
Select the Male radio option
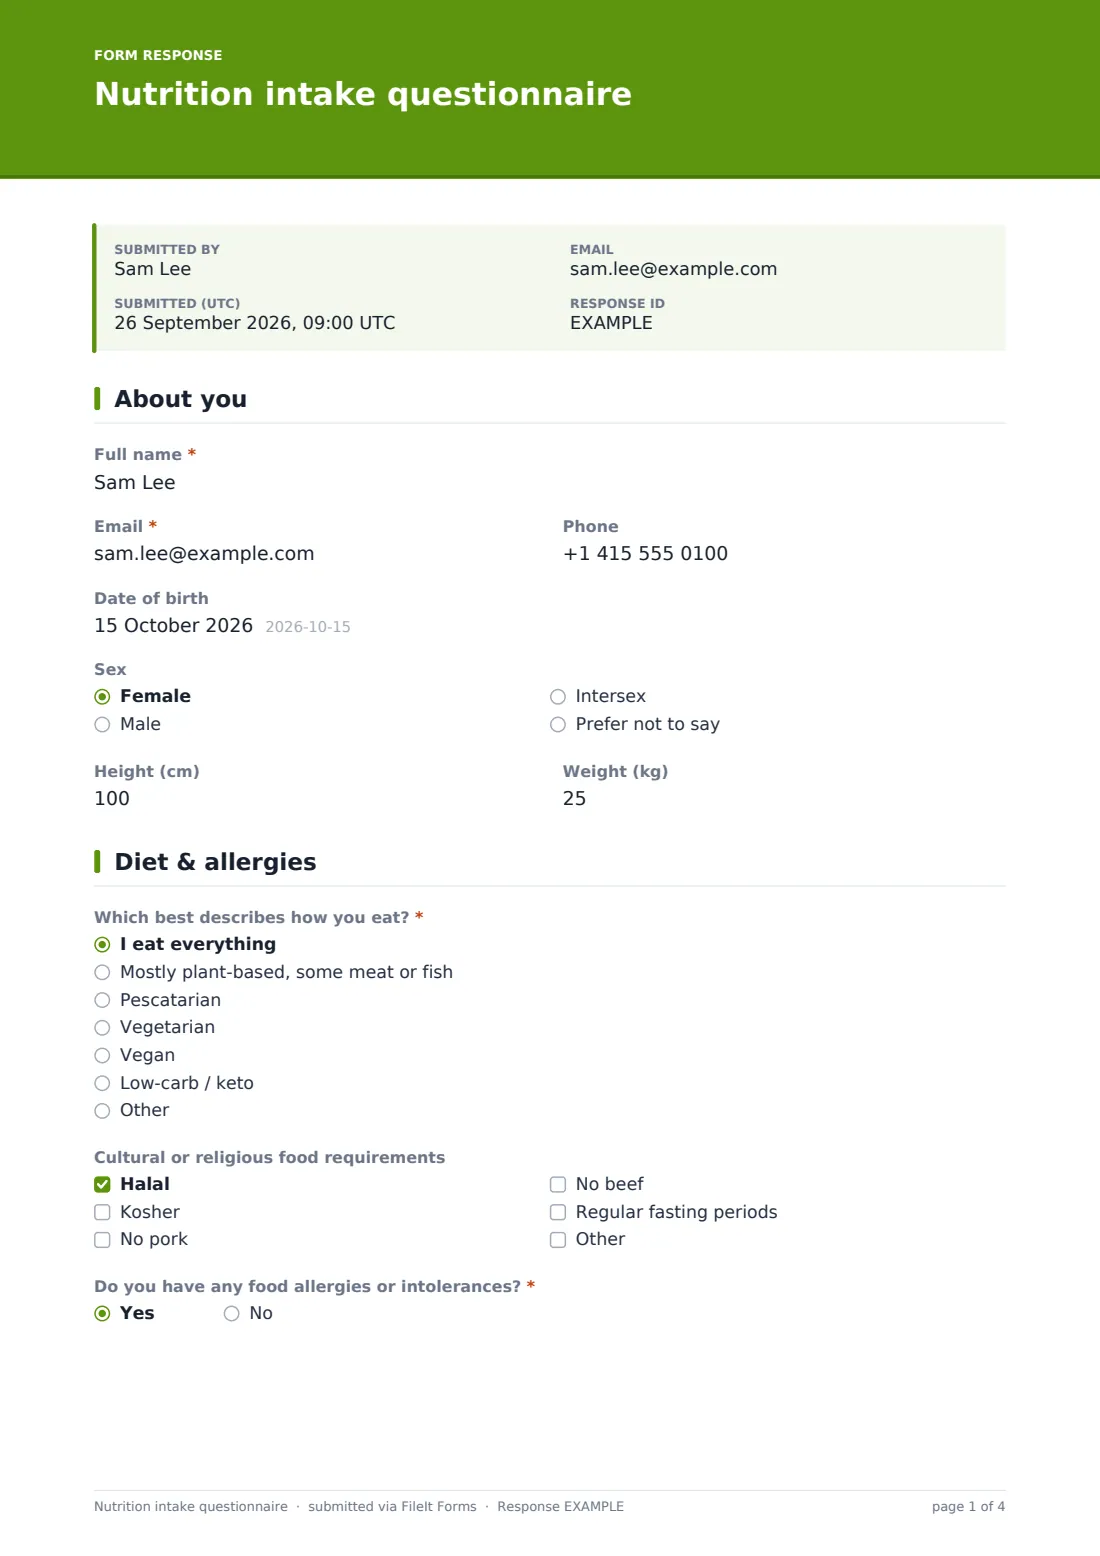pyautogui.click(x=102, y=725)
